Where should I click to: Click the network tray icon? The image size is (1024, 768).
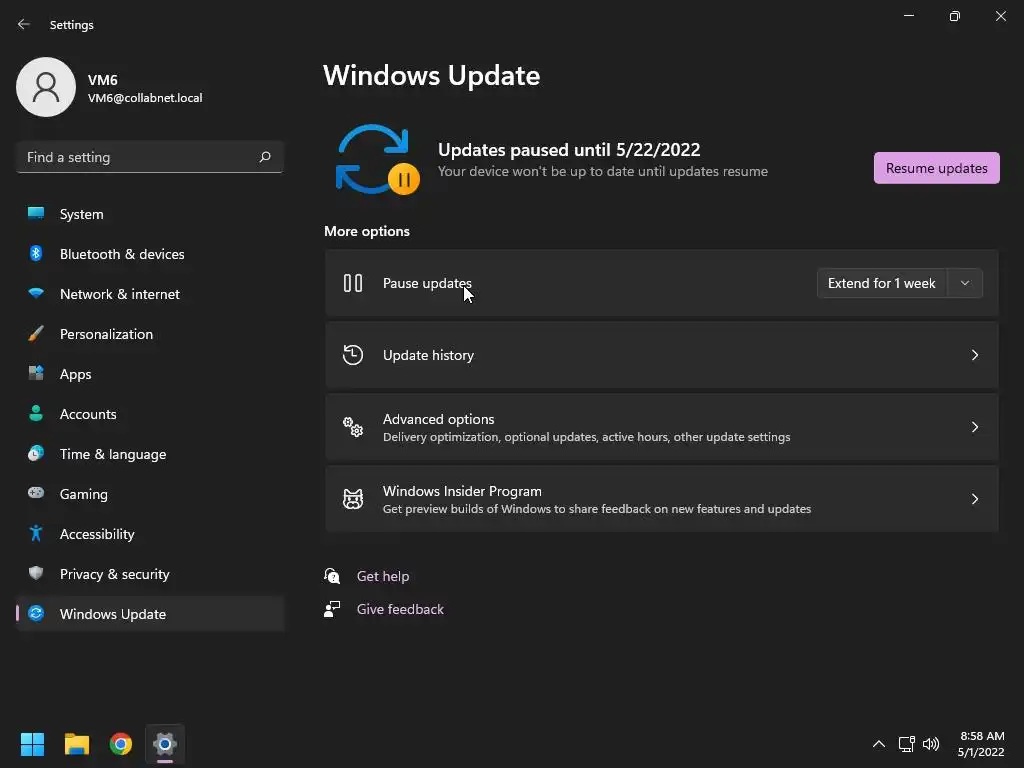pos(906,744)
